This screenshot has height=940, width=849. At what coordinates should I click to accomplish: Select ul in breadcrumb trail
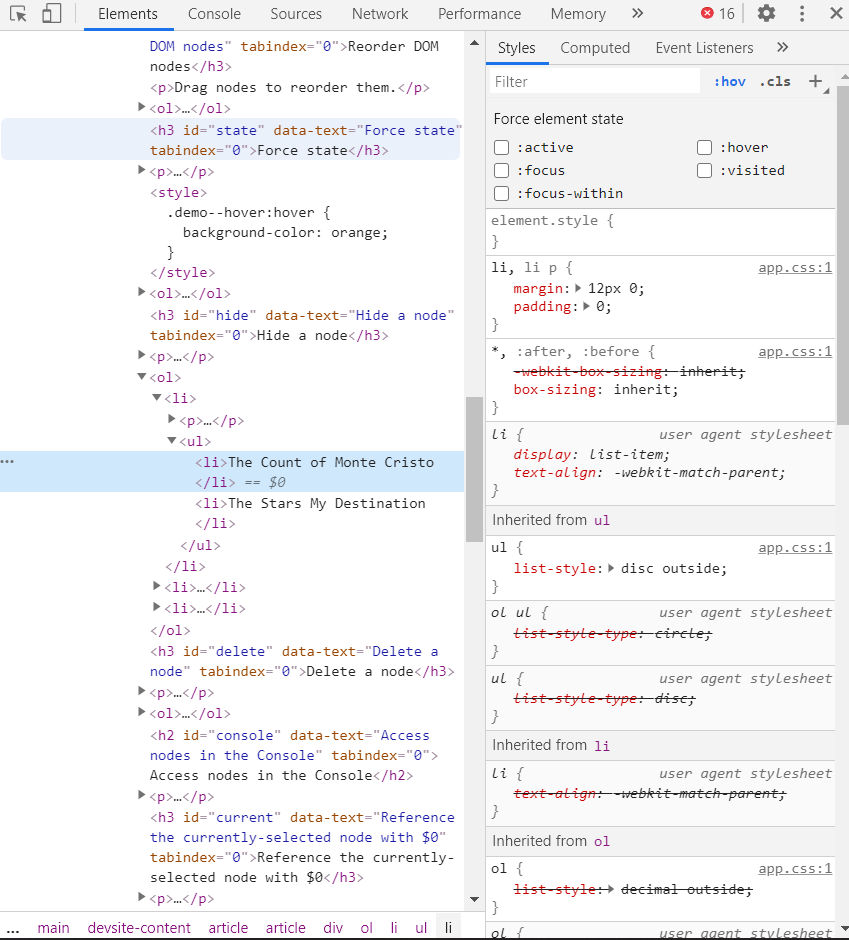(421, 928)
